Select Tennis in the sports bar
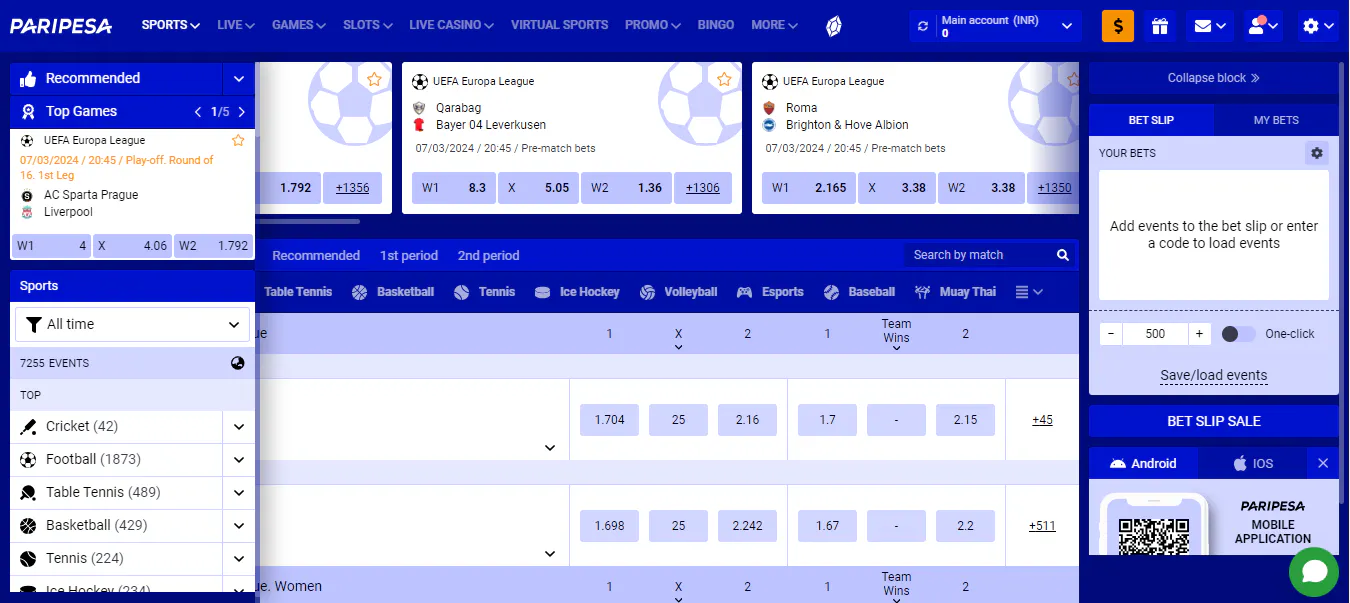 pyautogui.click(x=485, y=292)
